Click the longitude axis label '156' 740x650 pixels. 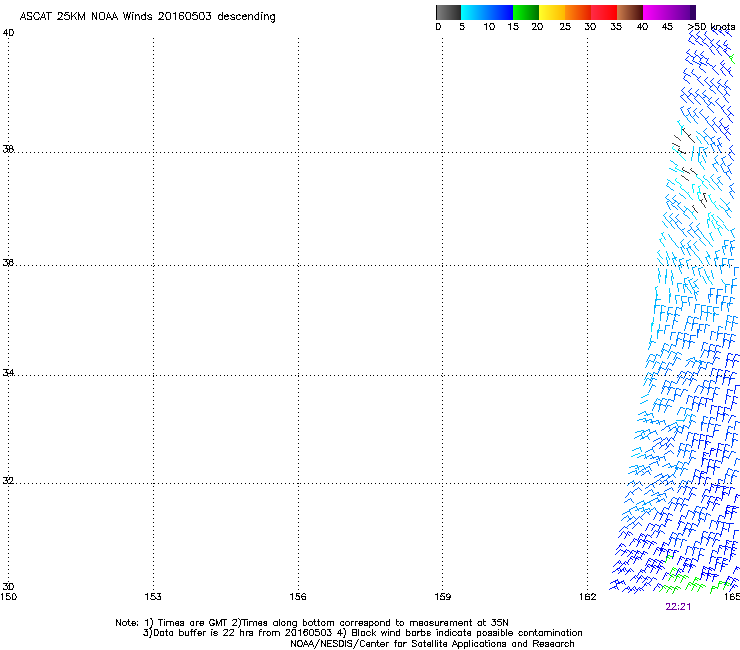point(298,597)
